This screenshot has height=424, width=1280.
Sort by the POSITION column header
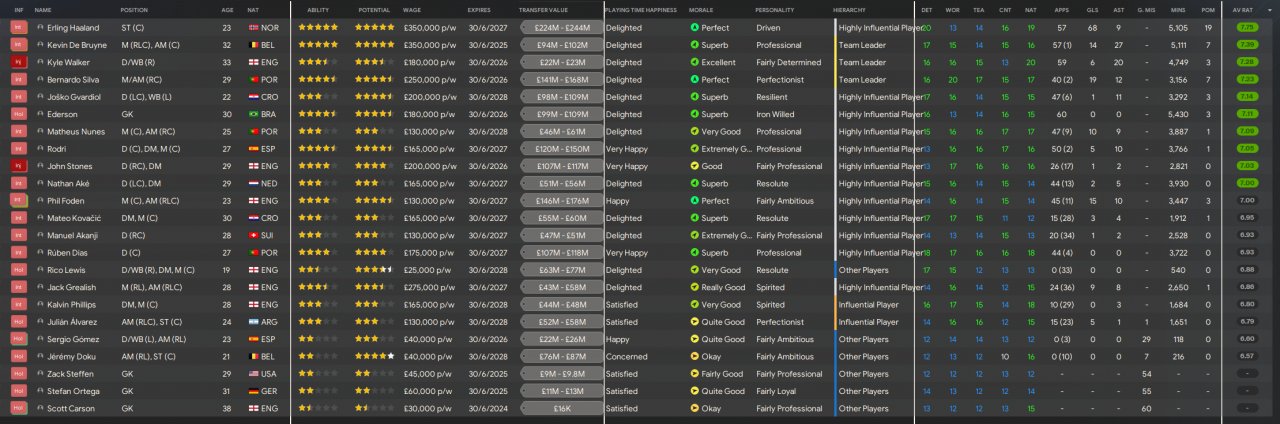coord(134,9)
